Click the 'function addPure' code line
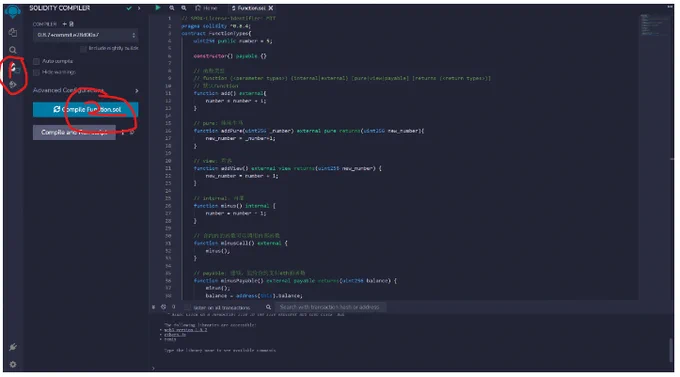The image size is (680, 377). [309, 131]
